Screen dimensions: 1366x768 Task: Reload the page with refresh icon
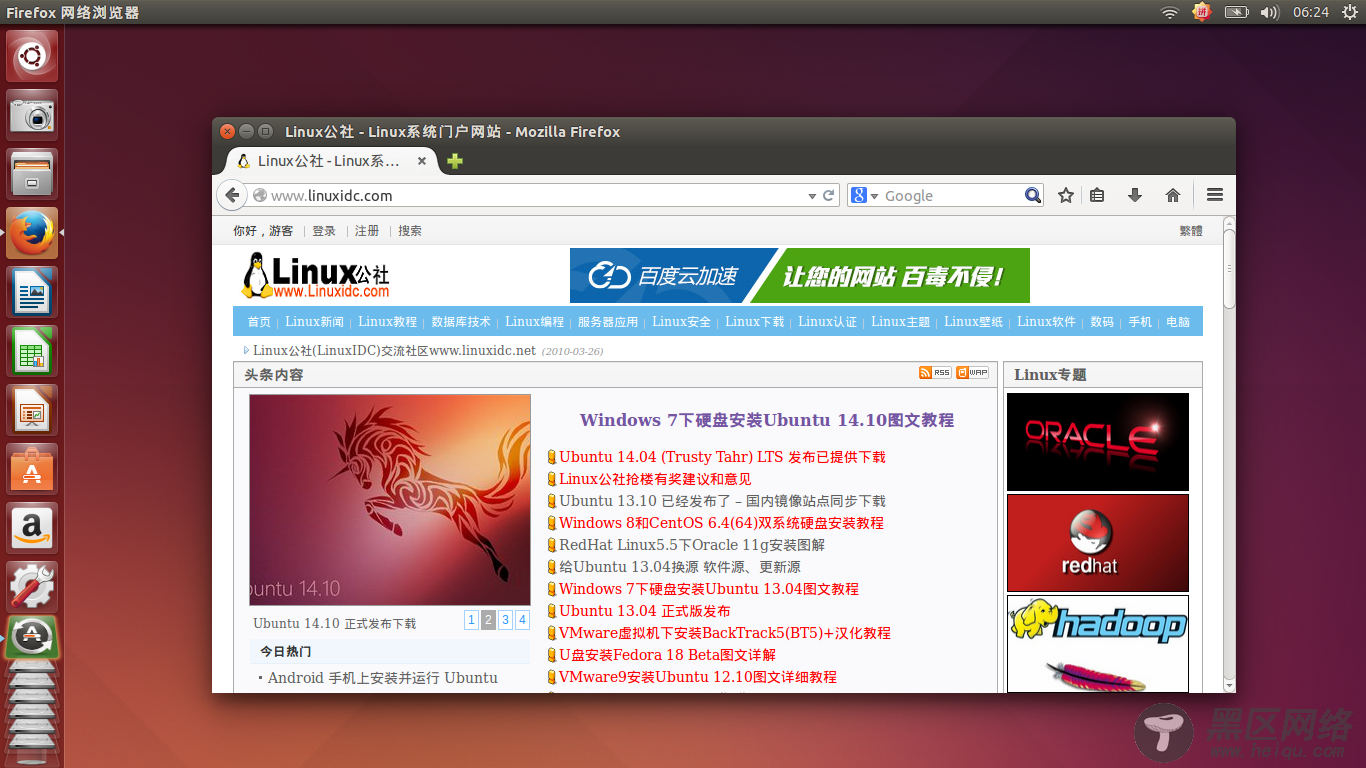[828, 196]
